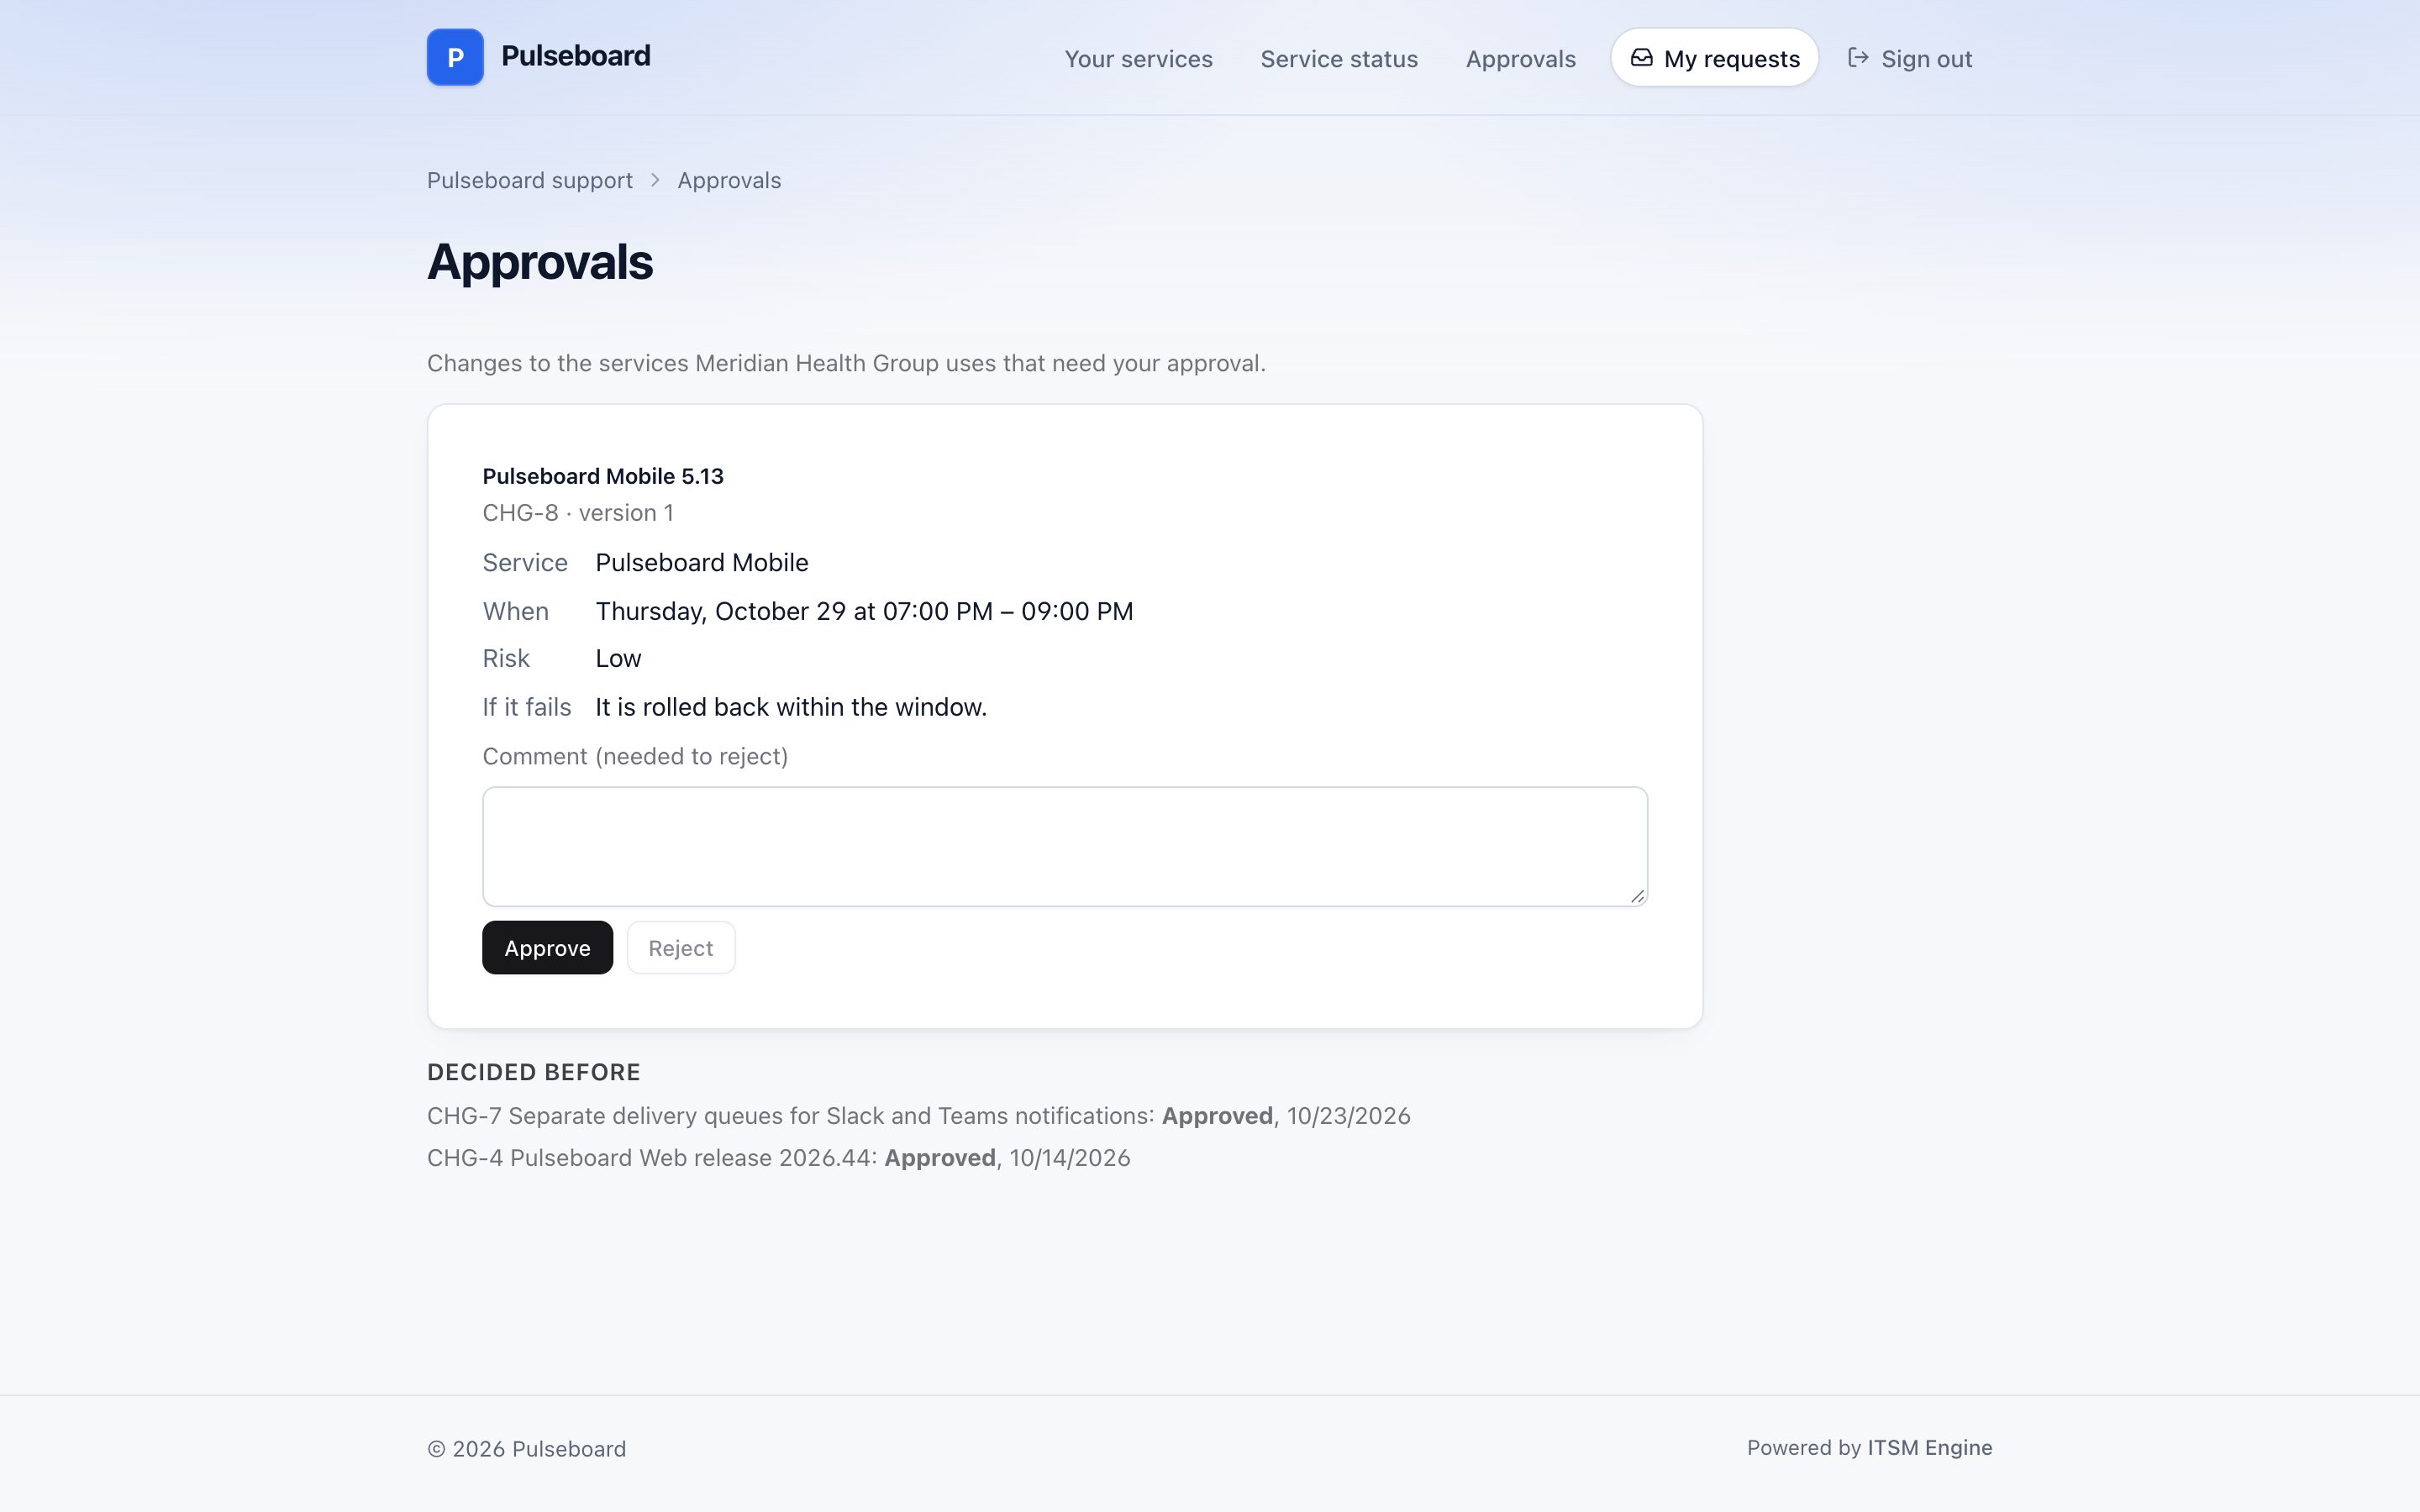
Task: Click the Approvals breadcrumb item
Action: (729, 180)
